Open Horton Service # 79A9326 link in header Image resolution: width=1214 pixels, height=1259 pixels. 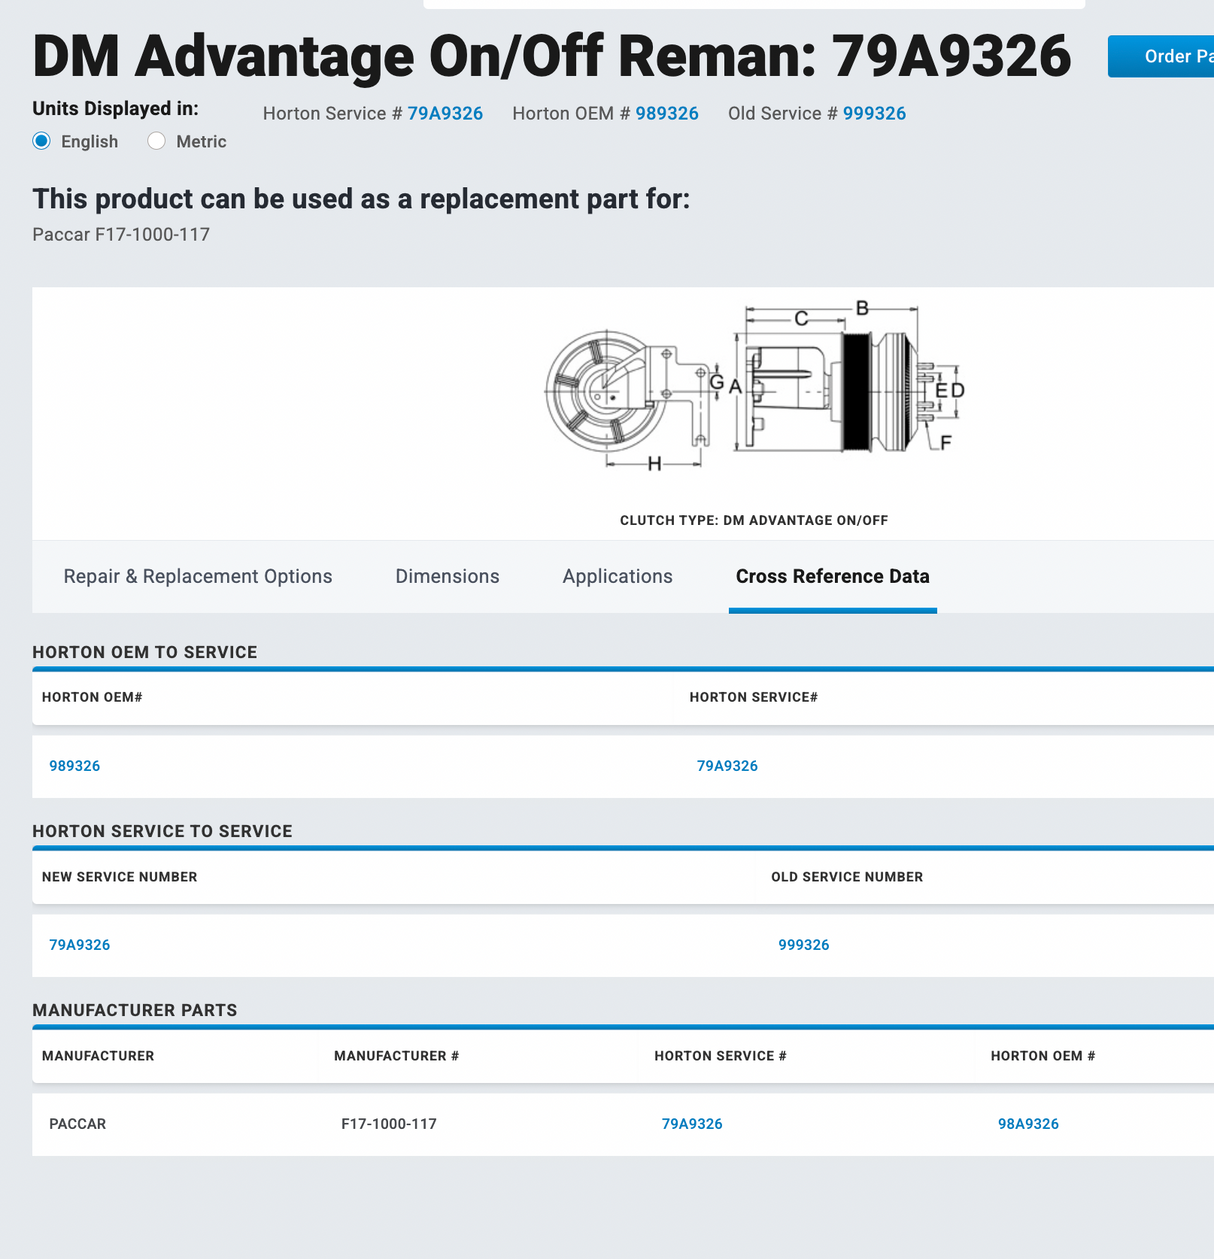coord(445,113)
